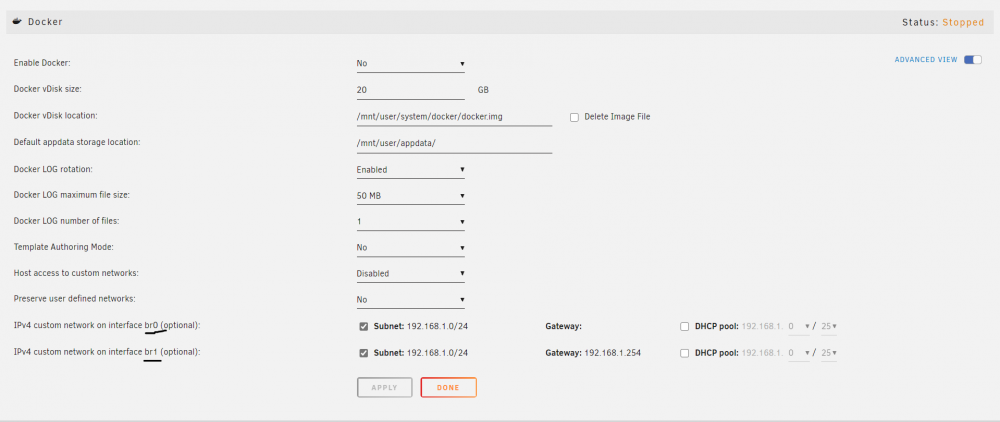Click the Docker vDisk location field

click(454, 117)
